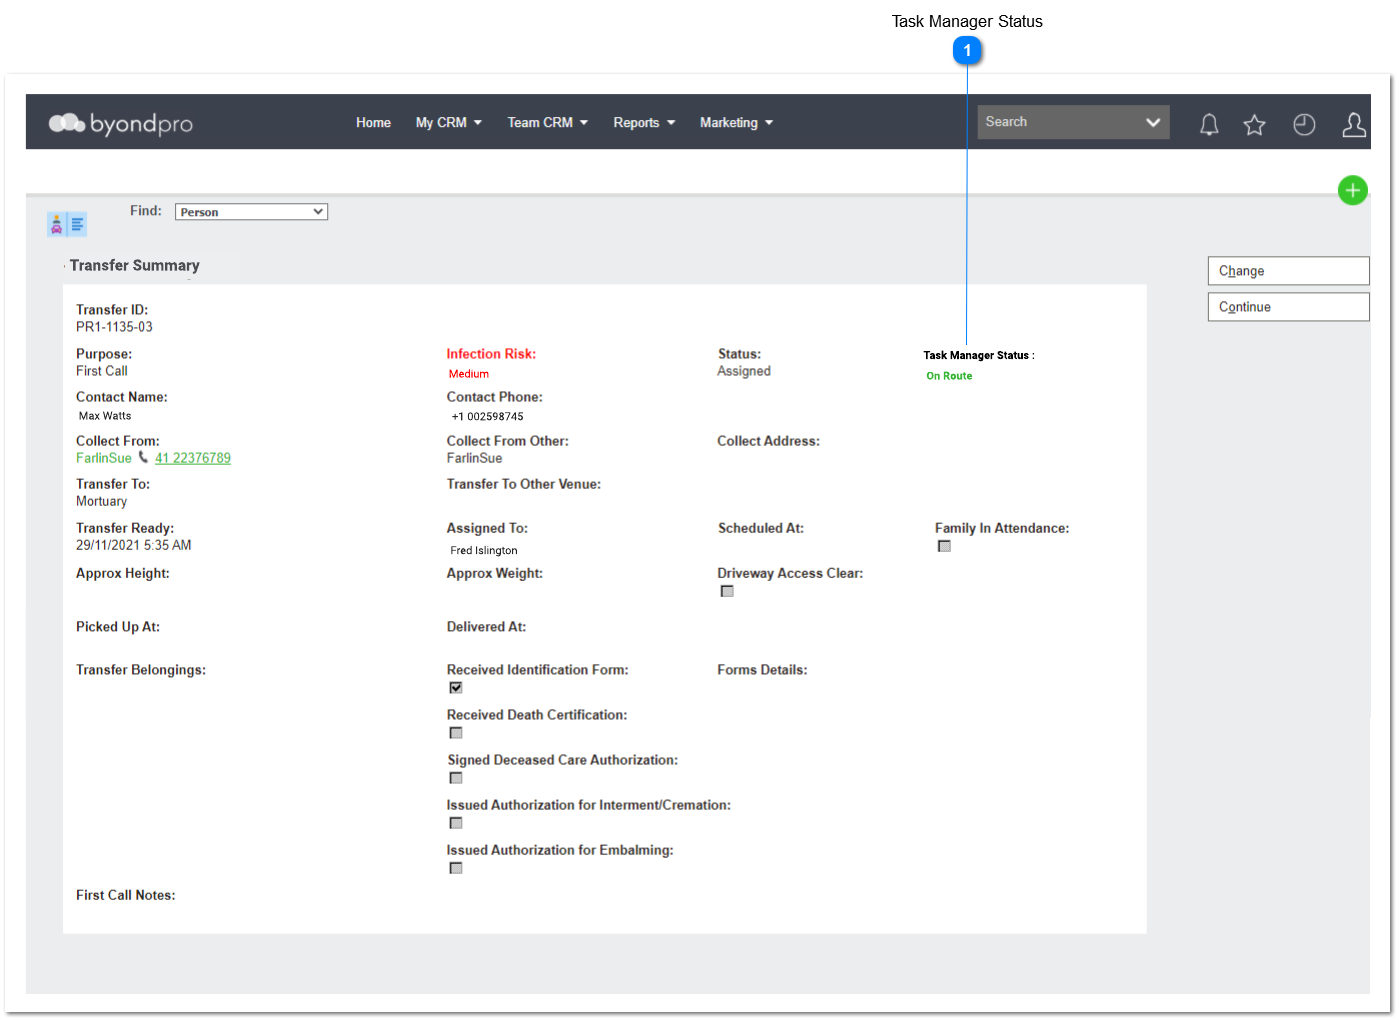Click assignee name Fred Islington
Screen dimensions: 1399x1021
click(x=484, y=551)
